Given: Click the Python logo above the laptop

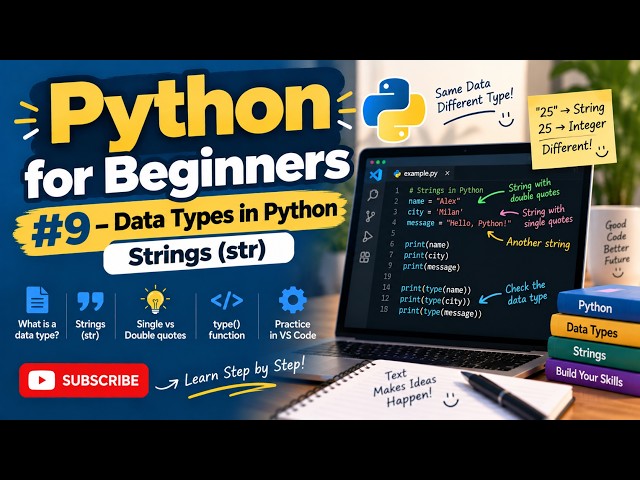Looking at the screenshot, I should (x=394, y=110).
